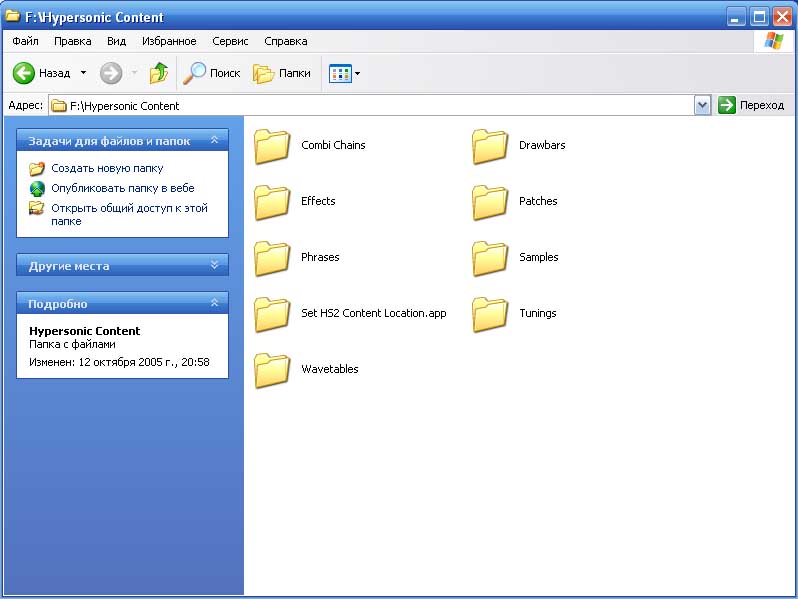Click the new folder task icon
798x599 pixels.
tap(37, 168)
